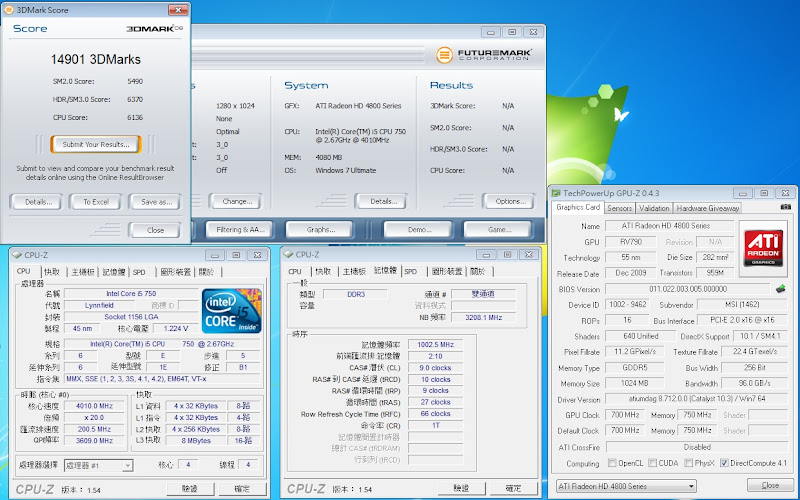Image resolution: width=800 pixels, height=500 pixels.
Task: Select SPD tab in right CPU-Z window
Action: pyautogui.click(x=411, y=272)
